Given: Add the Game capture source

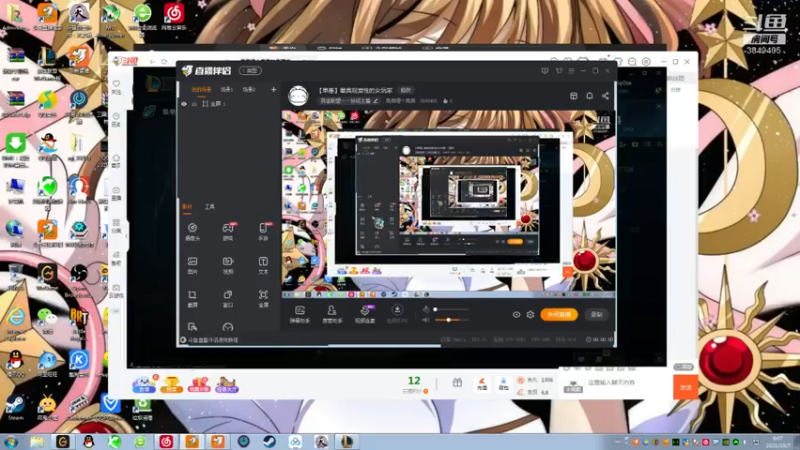Looking at the screenshot, I should coord(228,232).
